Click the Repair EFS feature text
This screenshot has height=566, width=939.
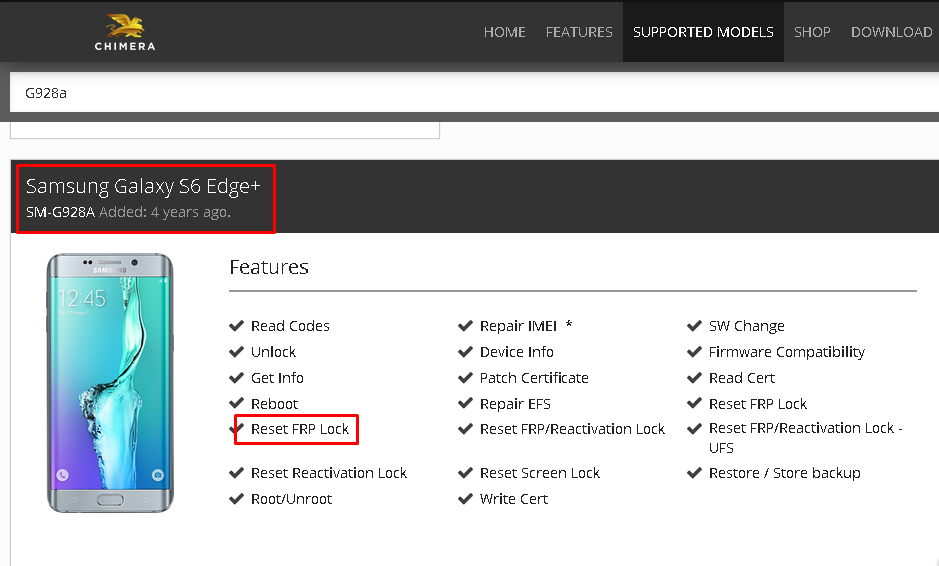coord(515,404)
